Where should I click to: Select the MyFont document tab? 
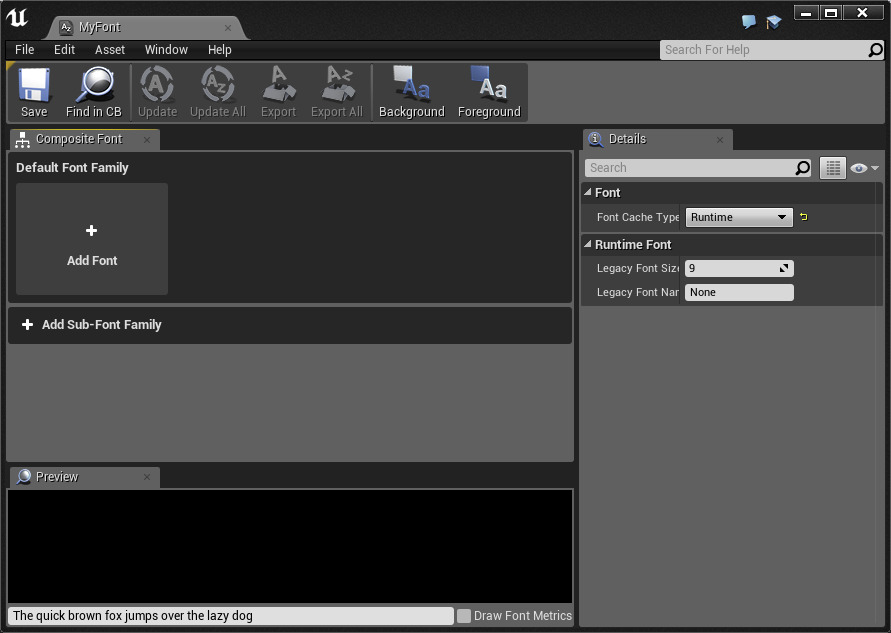click(x=145, y=27)
